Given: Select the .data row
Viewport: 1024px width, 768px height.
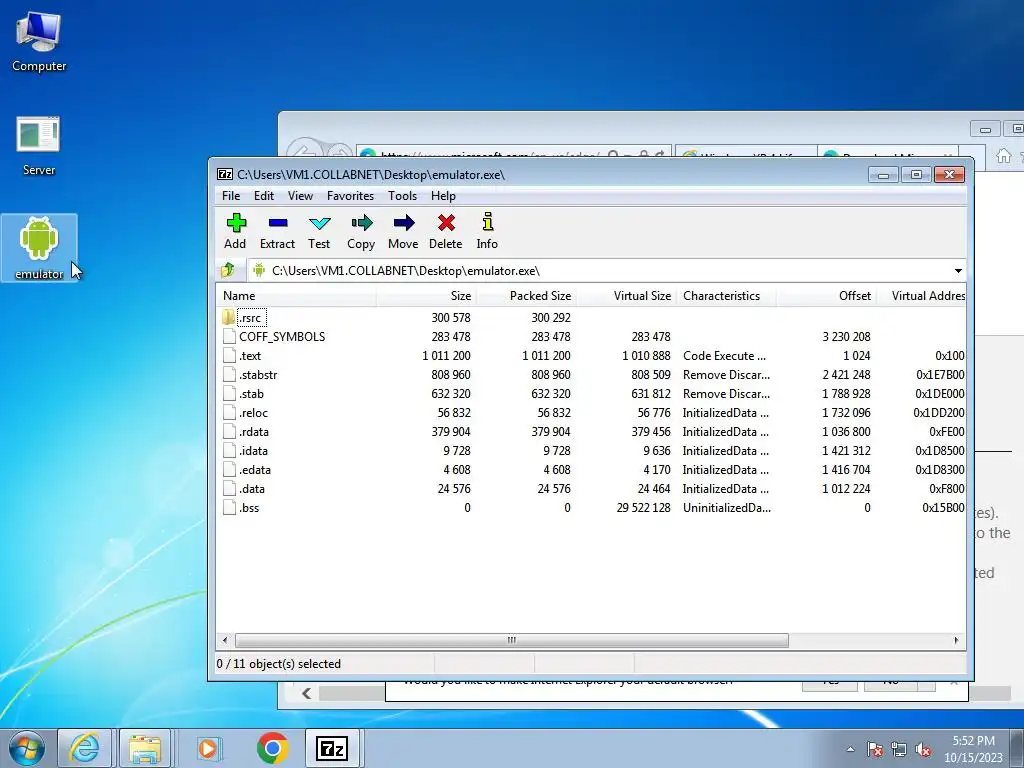Looking at the screenshot, I should [591, 488].
